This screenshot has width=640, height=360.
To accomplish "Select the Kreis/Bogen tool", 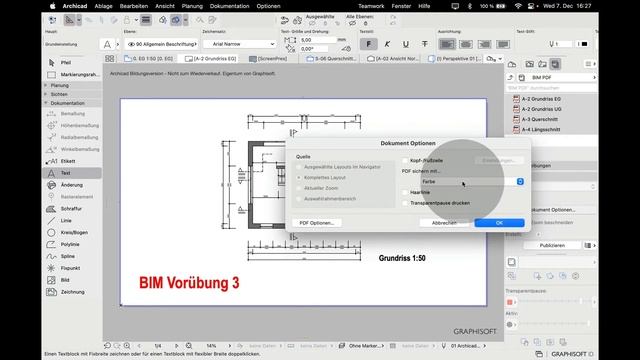I will 72,232.
